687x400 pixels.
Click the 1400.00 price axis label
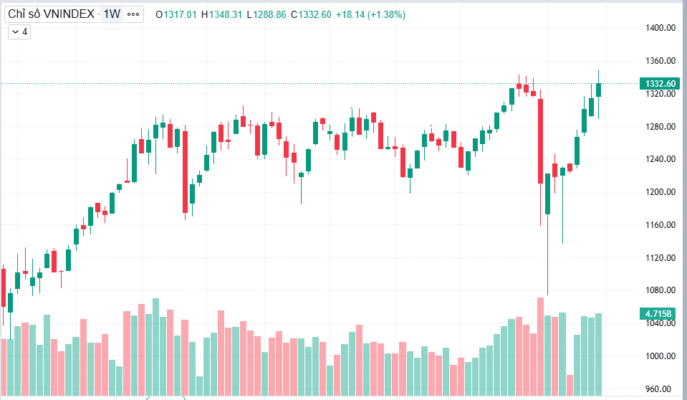656,29
